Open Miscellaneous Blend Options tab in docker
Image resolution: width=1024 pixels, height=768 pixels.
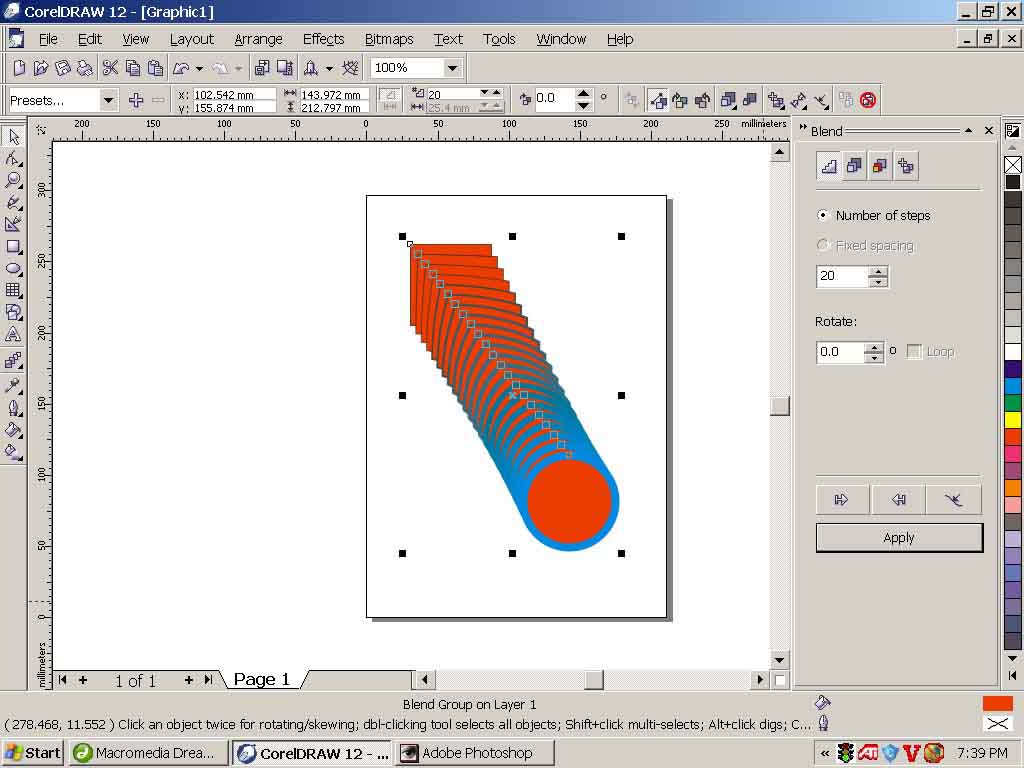(x=905, y=167)
